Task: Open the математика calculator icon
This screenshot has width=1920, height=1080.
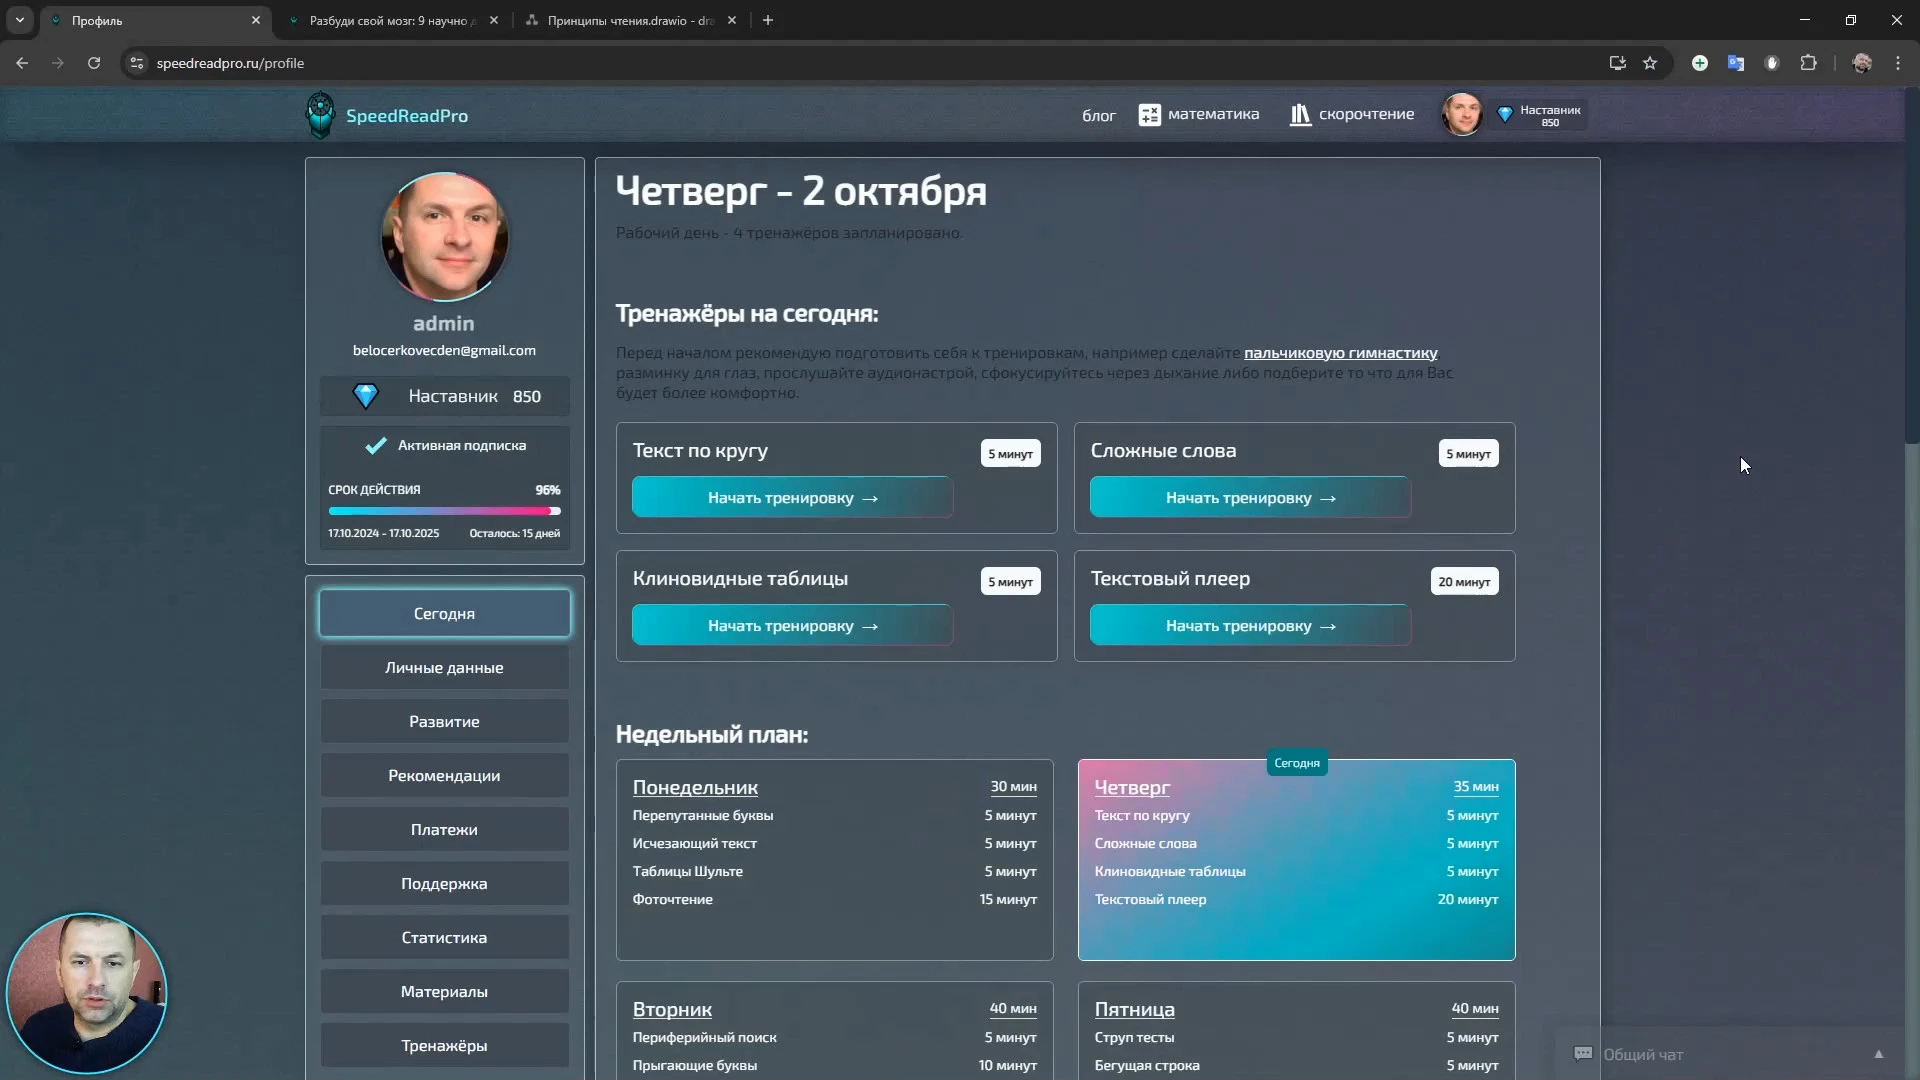Action: click(1149, 115)
